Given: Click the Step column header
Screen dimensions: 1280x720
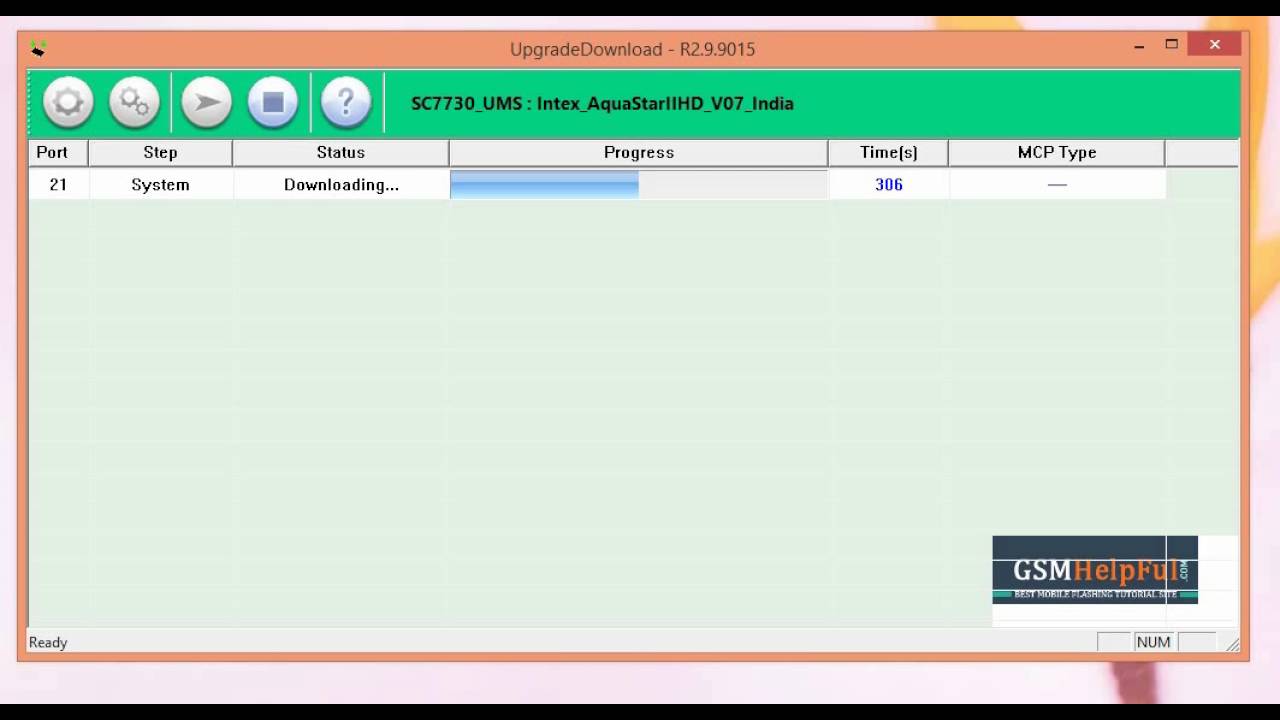Looking at the screenshot, I should pos(160,152).
